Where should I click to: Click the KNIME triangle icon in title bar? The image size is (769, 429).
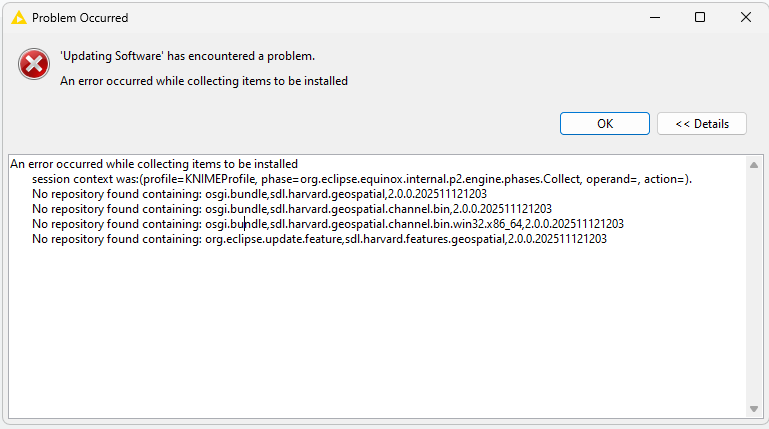(18, 18)
